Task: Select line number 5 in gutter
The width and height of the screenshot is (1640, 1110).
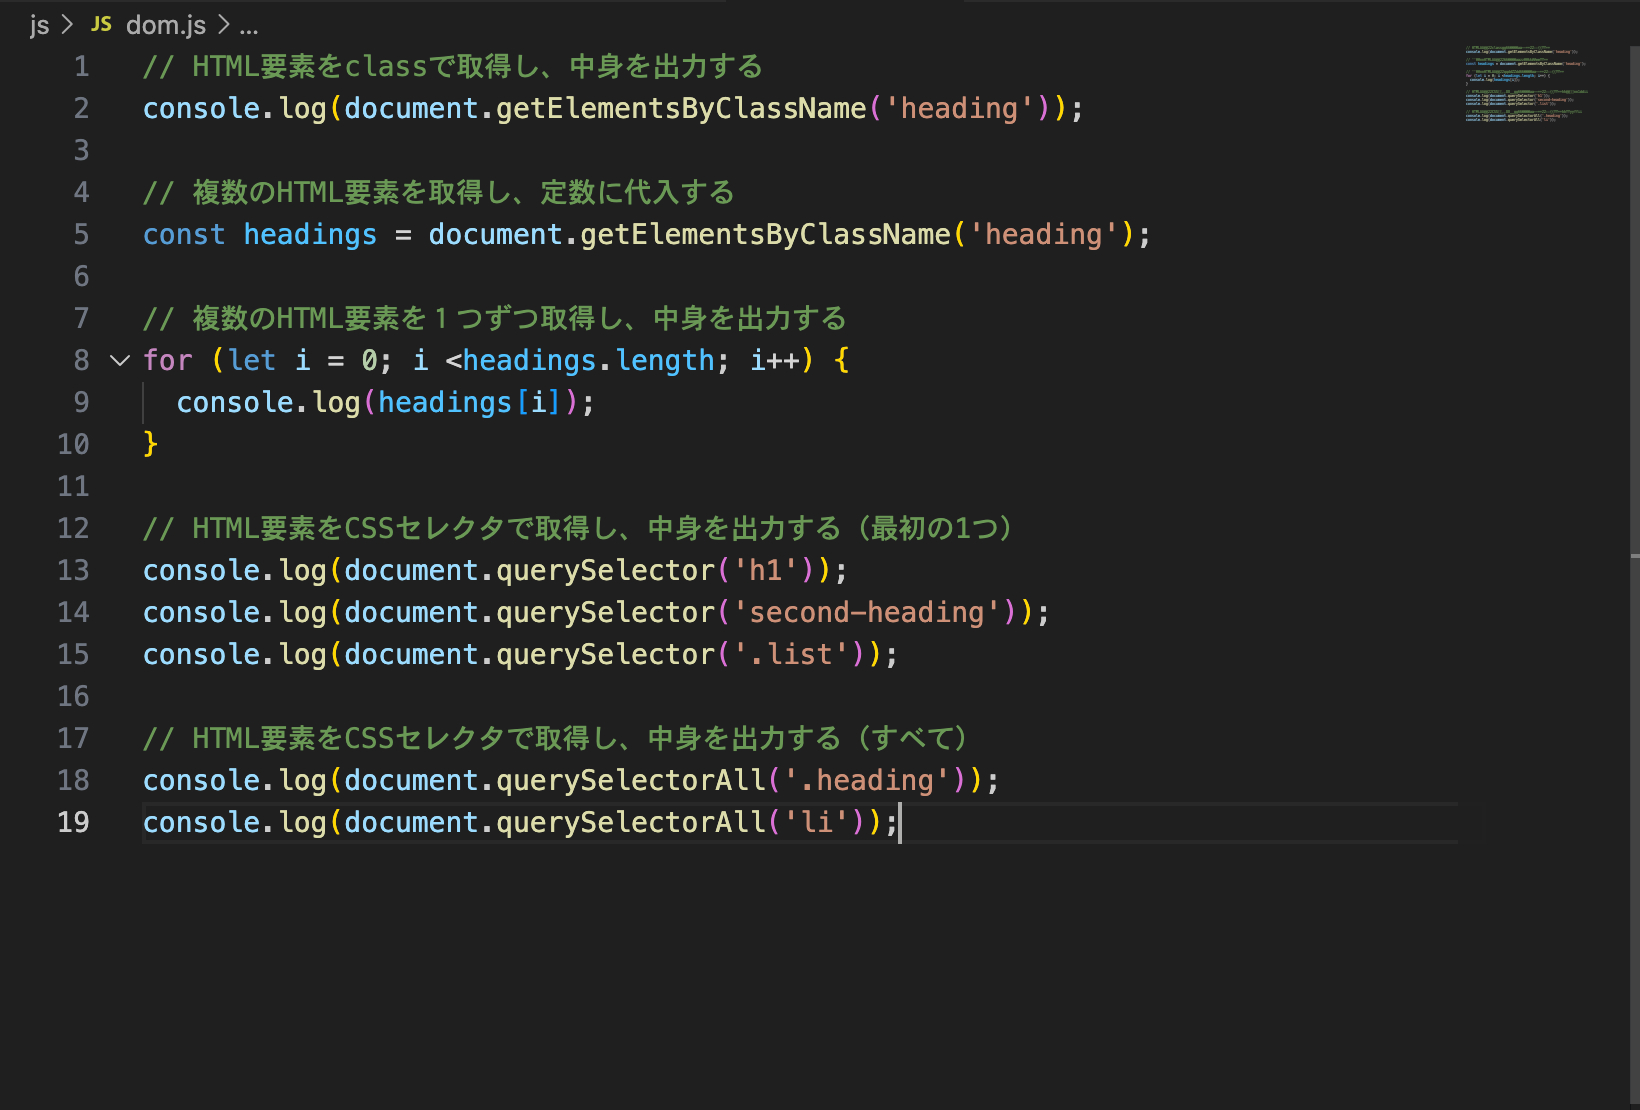Action: pyautogui.click(x=81, y=235)
